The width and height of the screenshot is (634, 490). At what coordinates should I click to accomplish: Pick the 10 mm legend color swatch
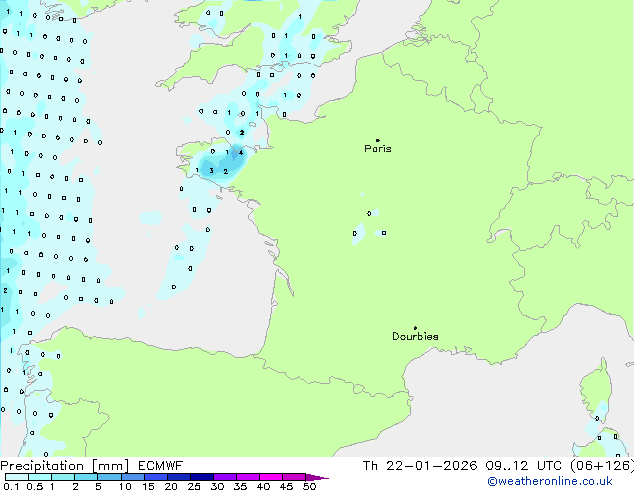[x=132, y=477]
